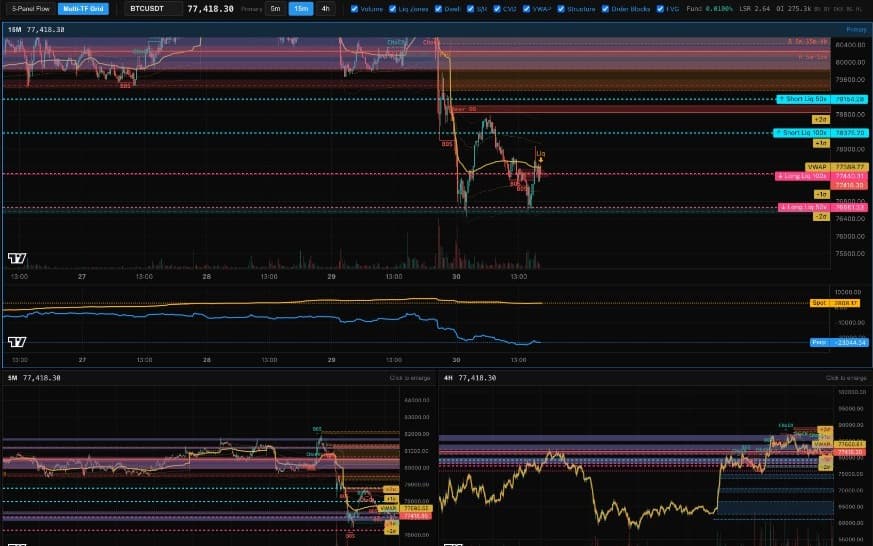Click the 80000.00 price axis label in 15M chart

click(x=850, y=62)
